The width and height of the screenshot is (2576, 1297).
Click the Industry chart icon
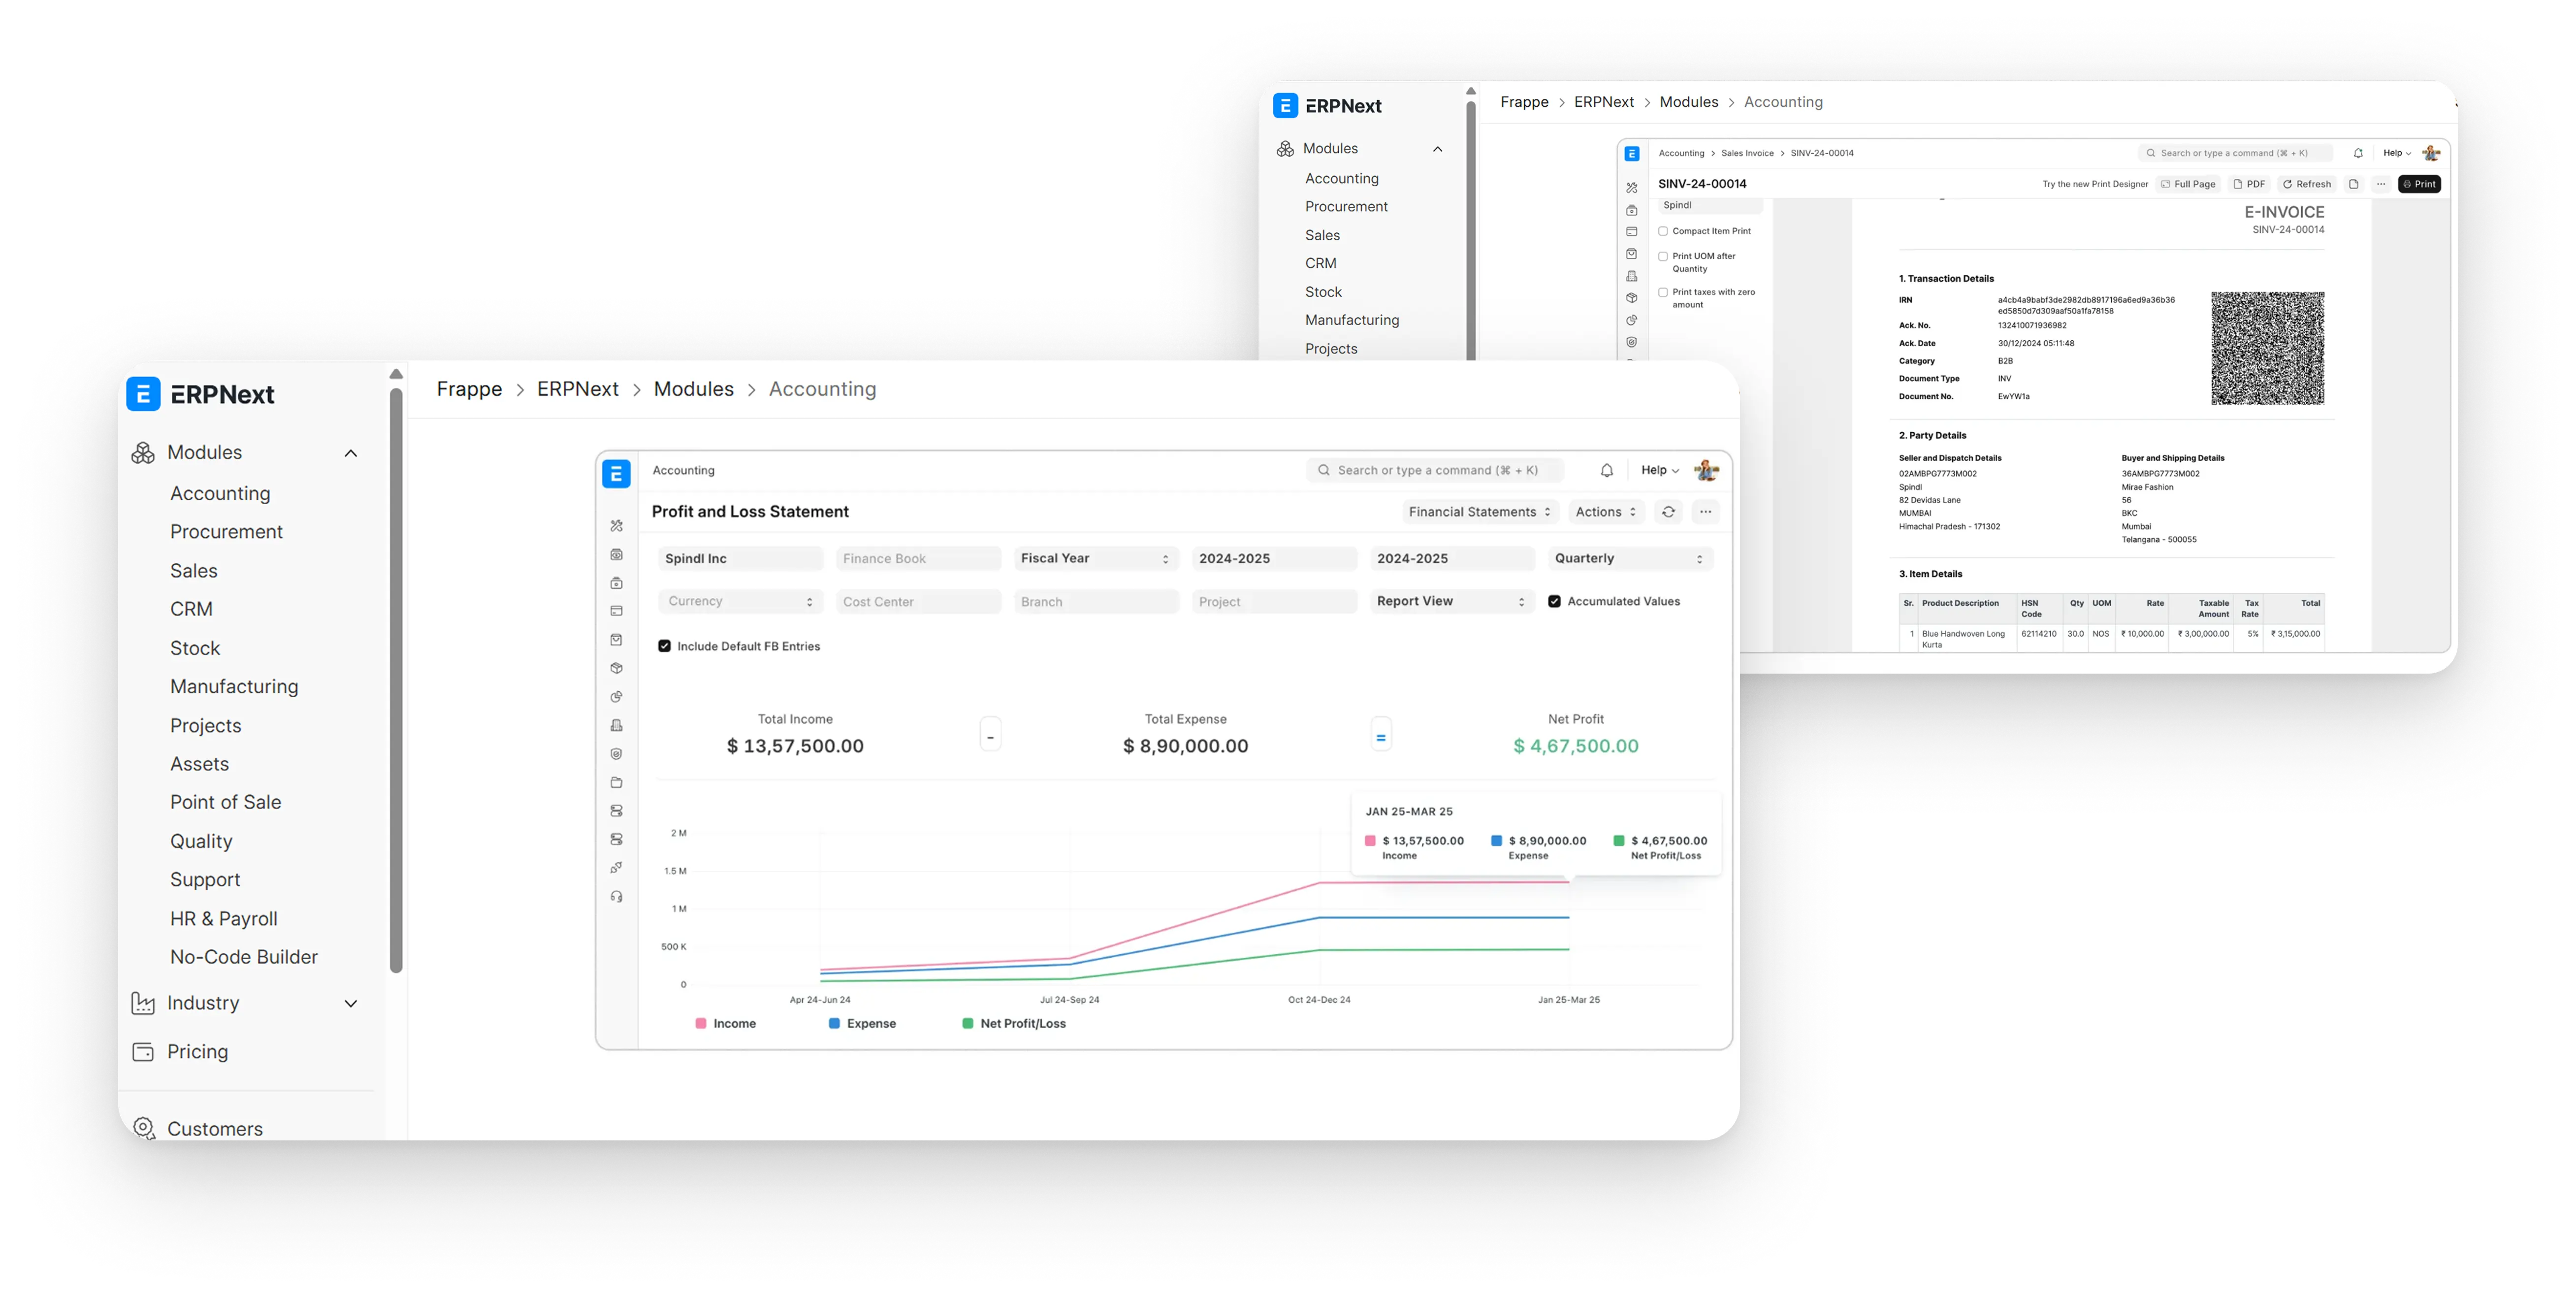(143, 1003)
